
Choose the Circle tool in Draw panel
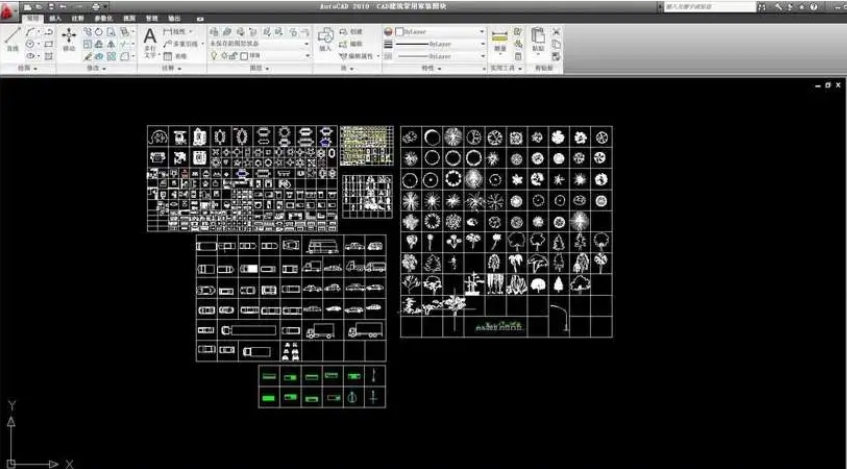tap(31, 44)
